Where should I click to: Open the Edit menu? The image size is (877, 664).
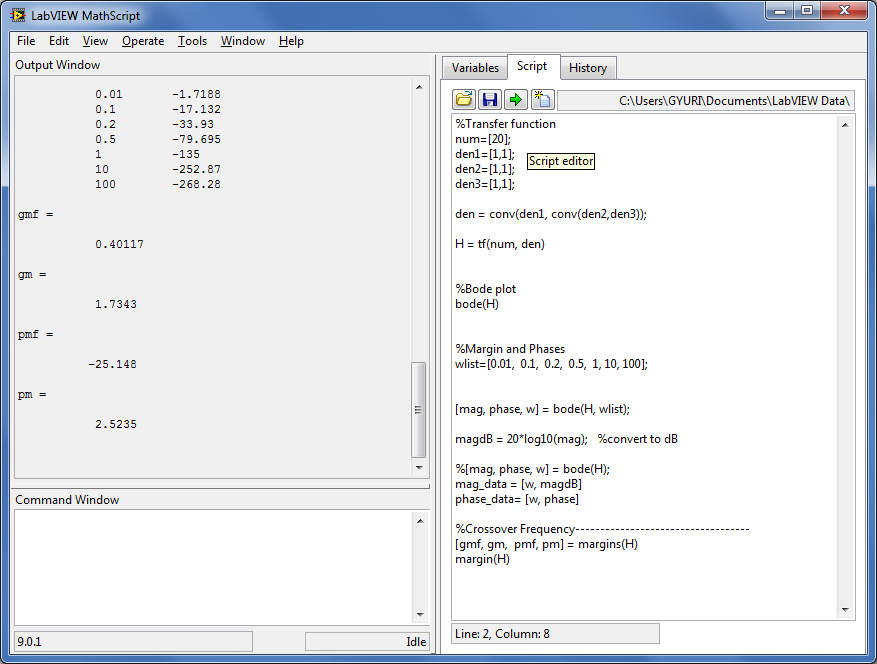point(59,41)
